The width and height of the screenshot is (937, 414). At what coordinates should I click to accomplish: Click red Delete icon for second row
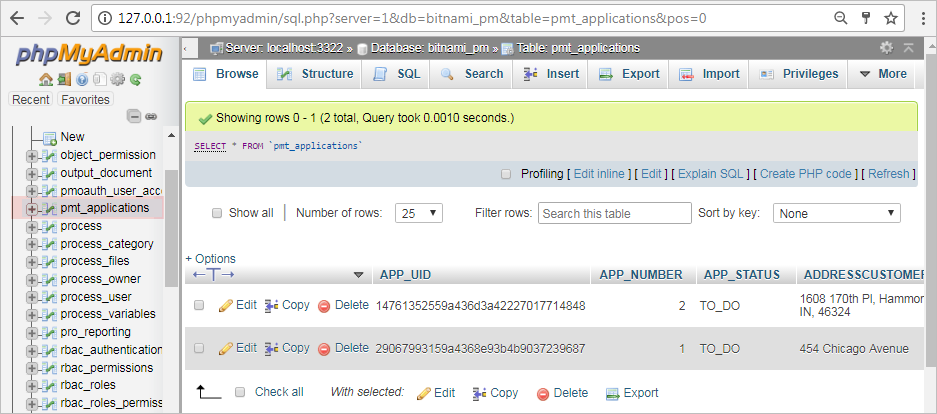click(324, 349)
